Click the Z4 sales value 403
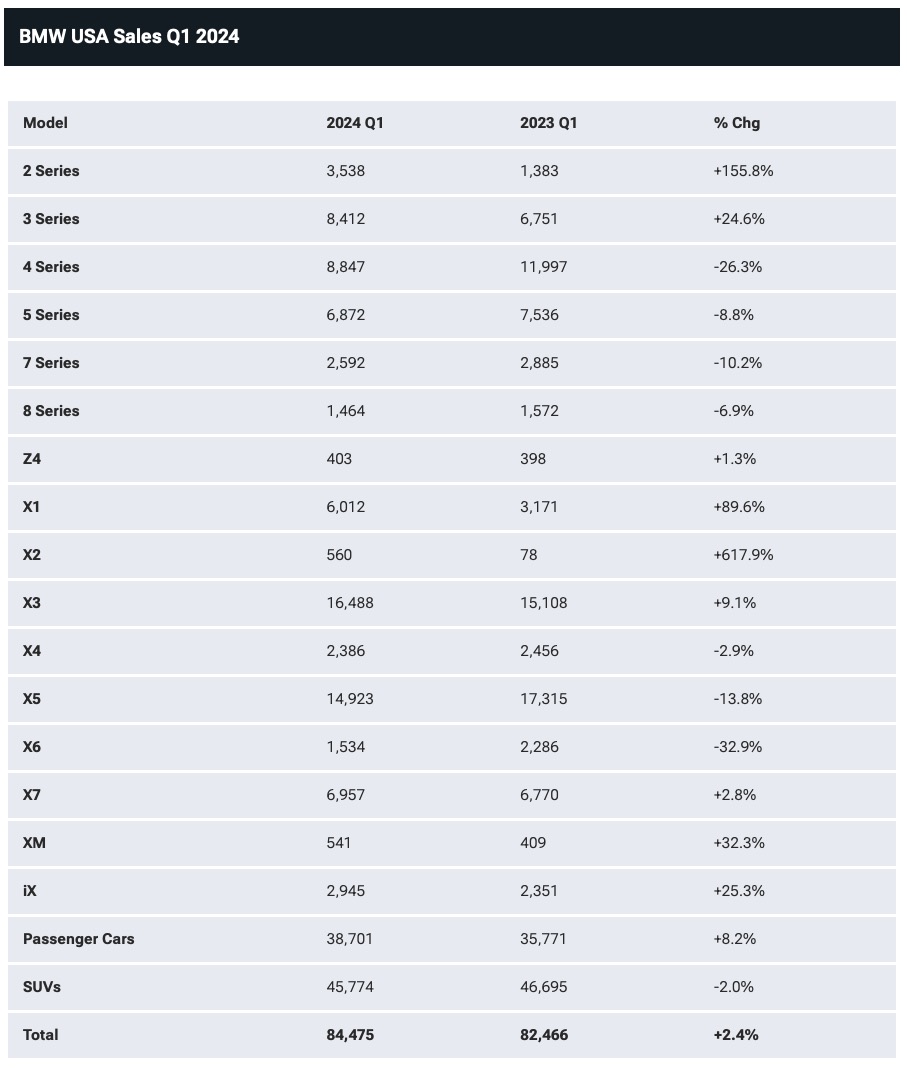The image size is (907, 1068). pyautogui.click(x=339, y=459)
